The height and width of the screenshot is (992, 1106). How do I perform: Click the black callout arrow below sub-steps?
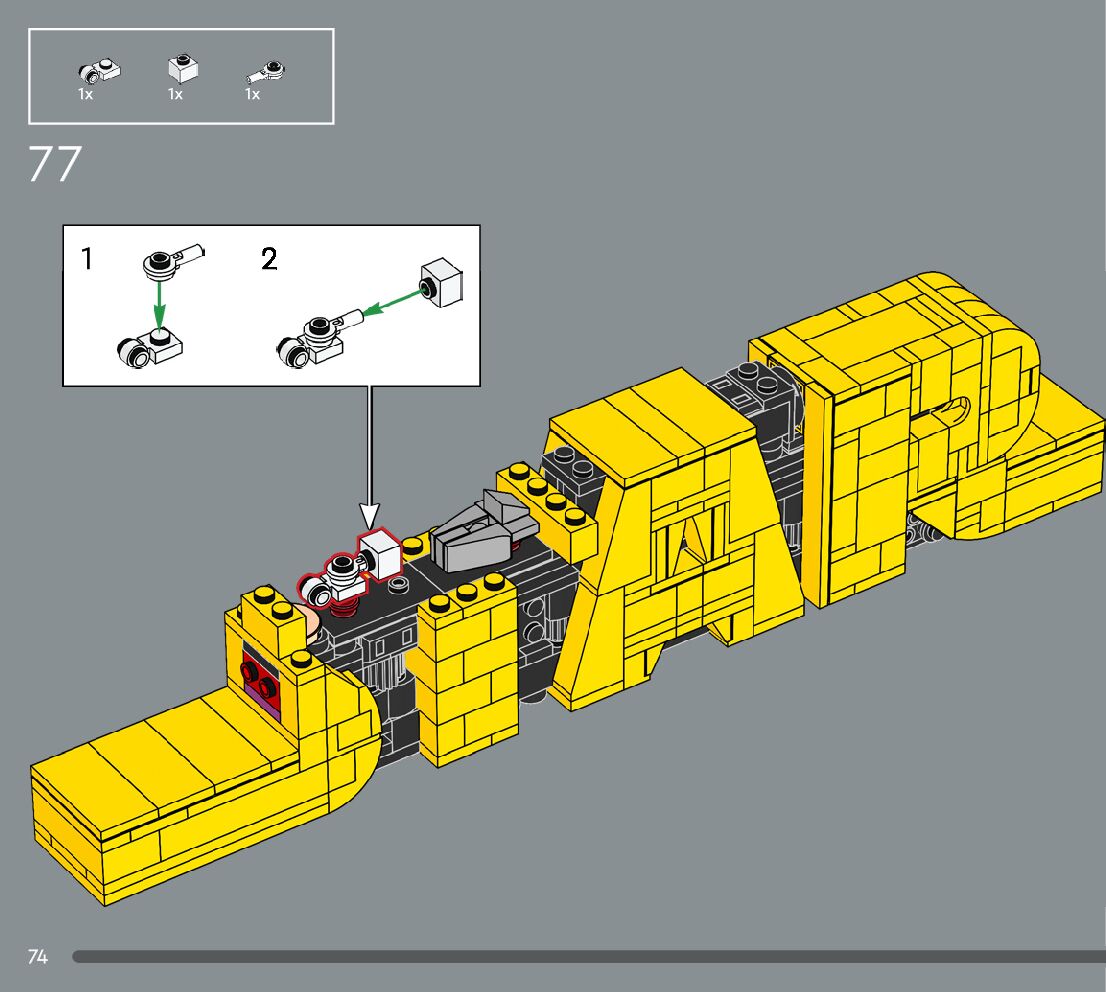coord(370,455)
